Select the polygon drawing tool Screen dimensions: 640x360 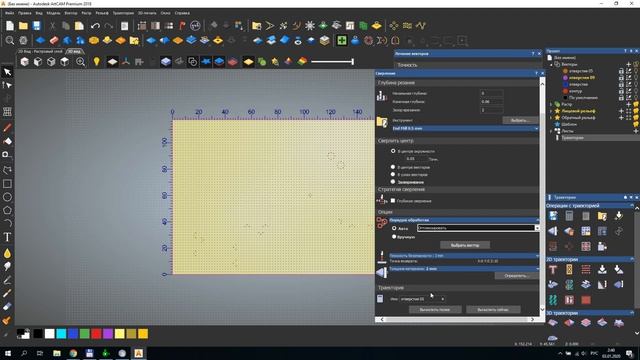(7, 210)
